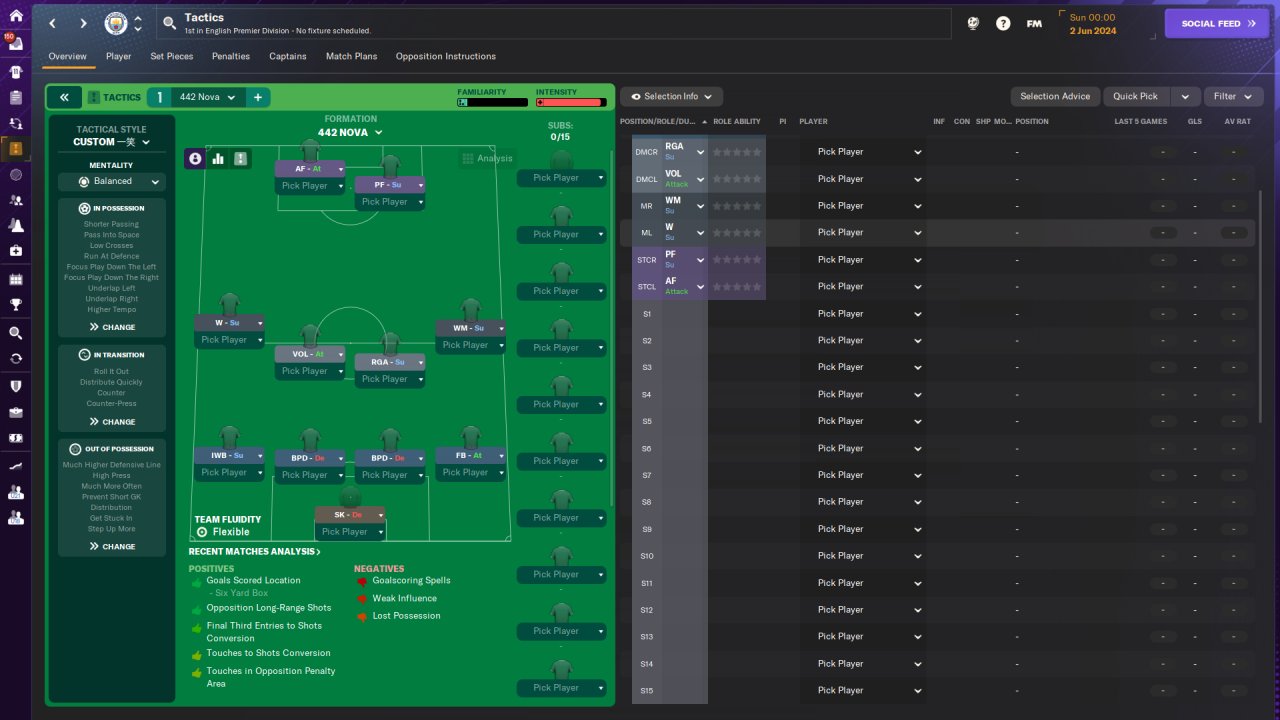Click the Social Feed button
The image size is (1280, 720).
pyautogui.click(x=1217, y=23)
